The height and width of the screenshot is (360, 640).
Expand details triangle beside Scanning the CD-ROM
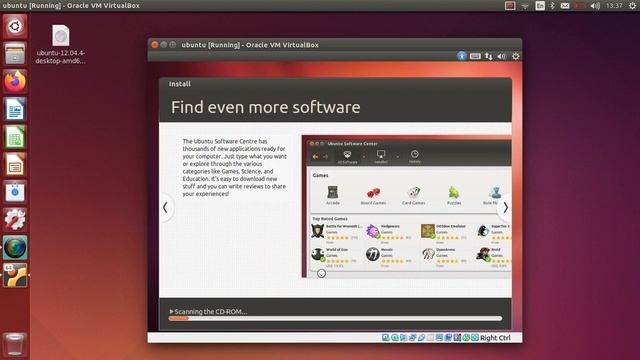[x=171, y=311]
